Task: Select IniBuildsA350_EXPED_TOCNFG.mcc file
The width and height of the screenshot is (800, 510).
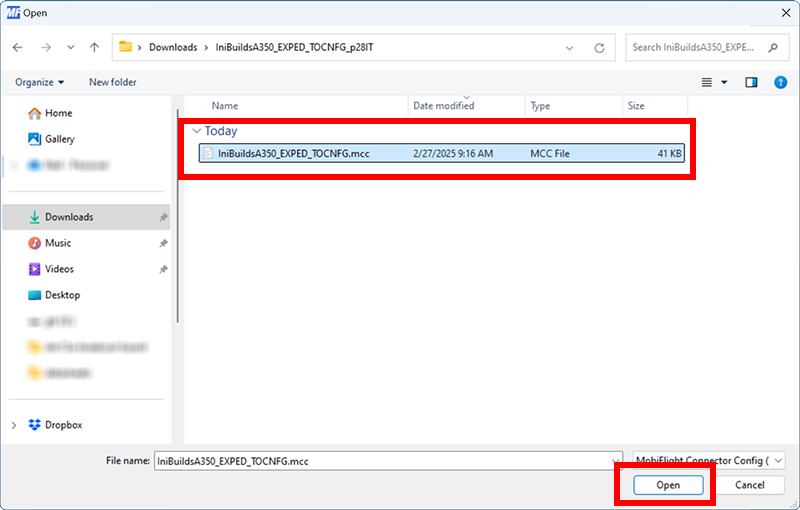Action: (x=441, y=154)
